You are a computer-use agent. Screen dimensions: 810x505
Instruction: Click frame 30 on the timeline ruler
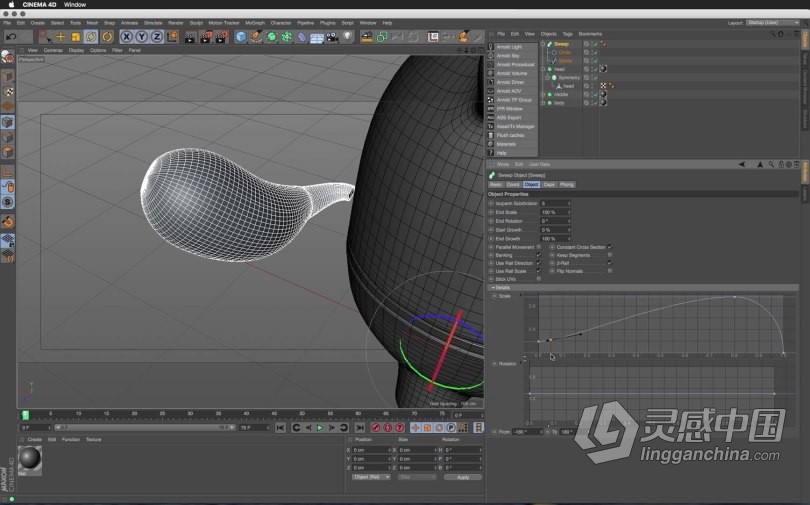pyautogui.click(x=190, y=415)
